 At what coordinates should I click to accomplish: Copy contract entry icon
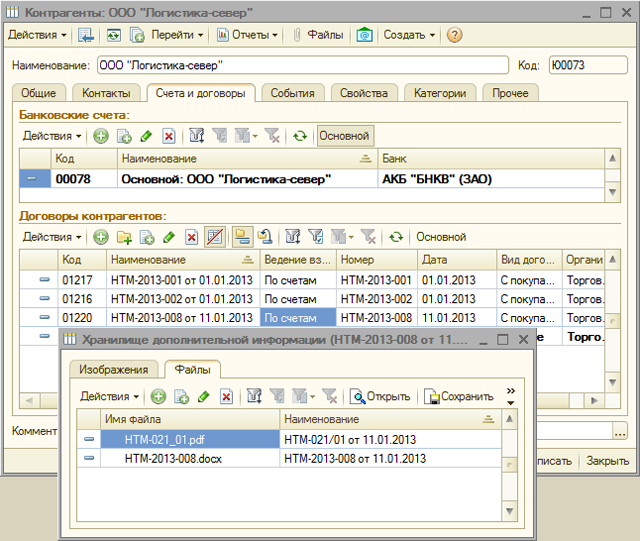pos(147,237)
